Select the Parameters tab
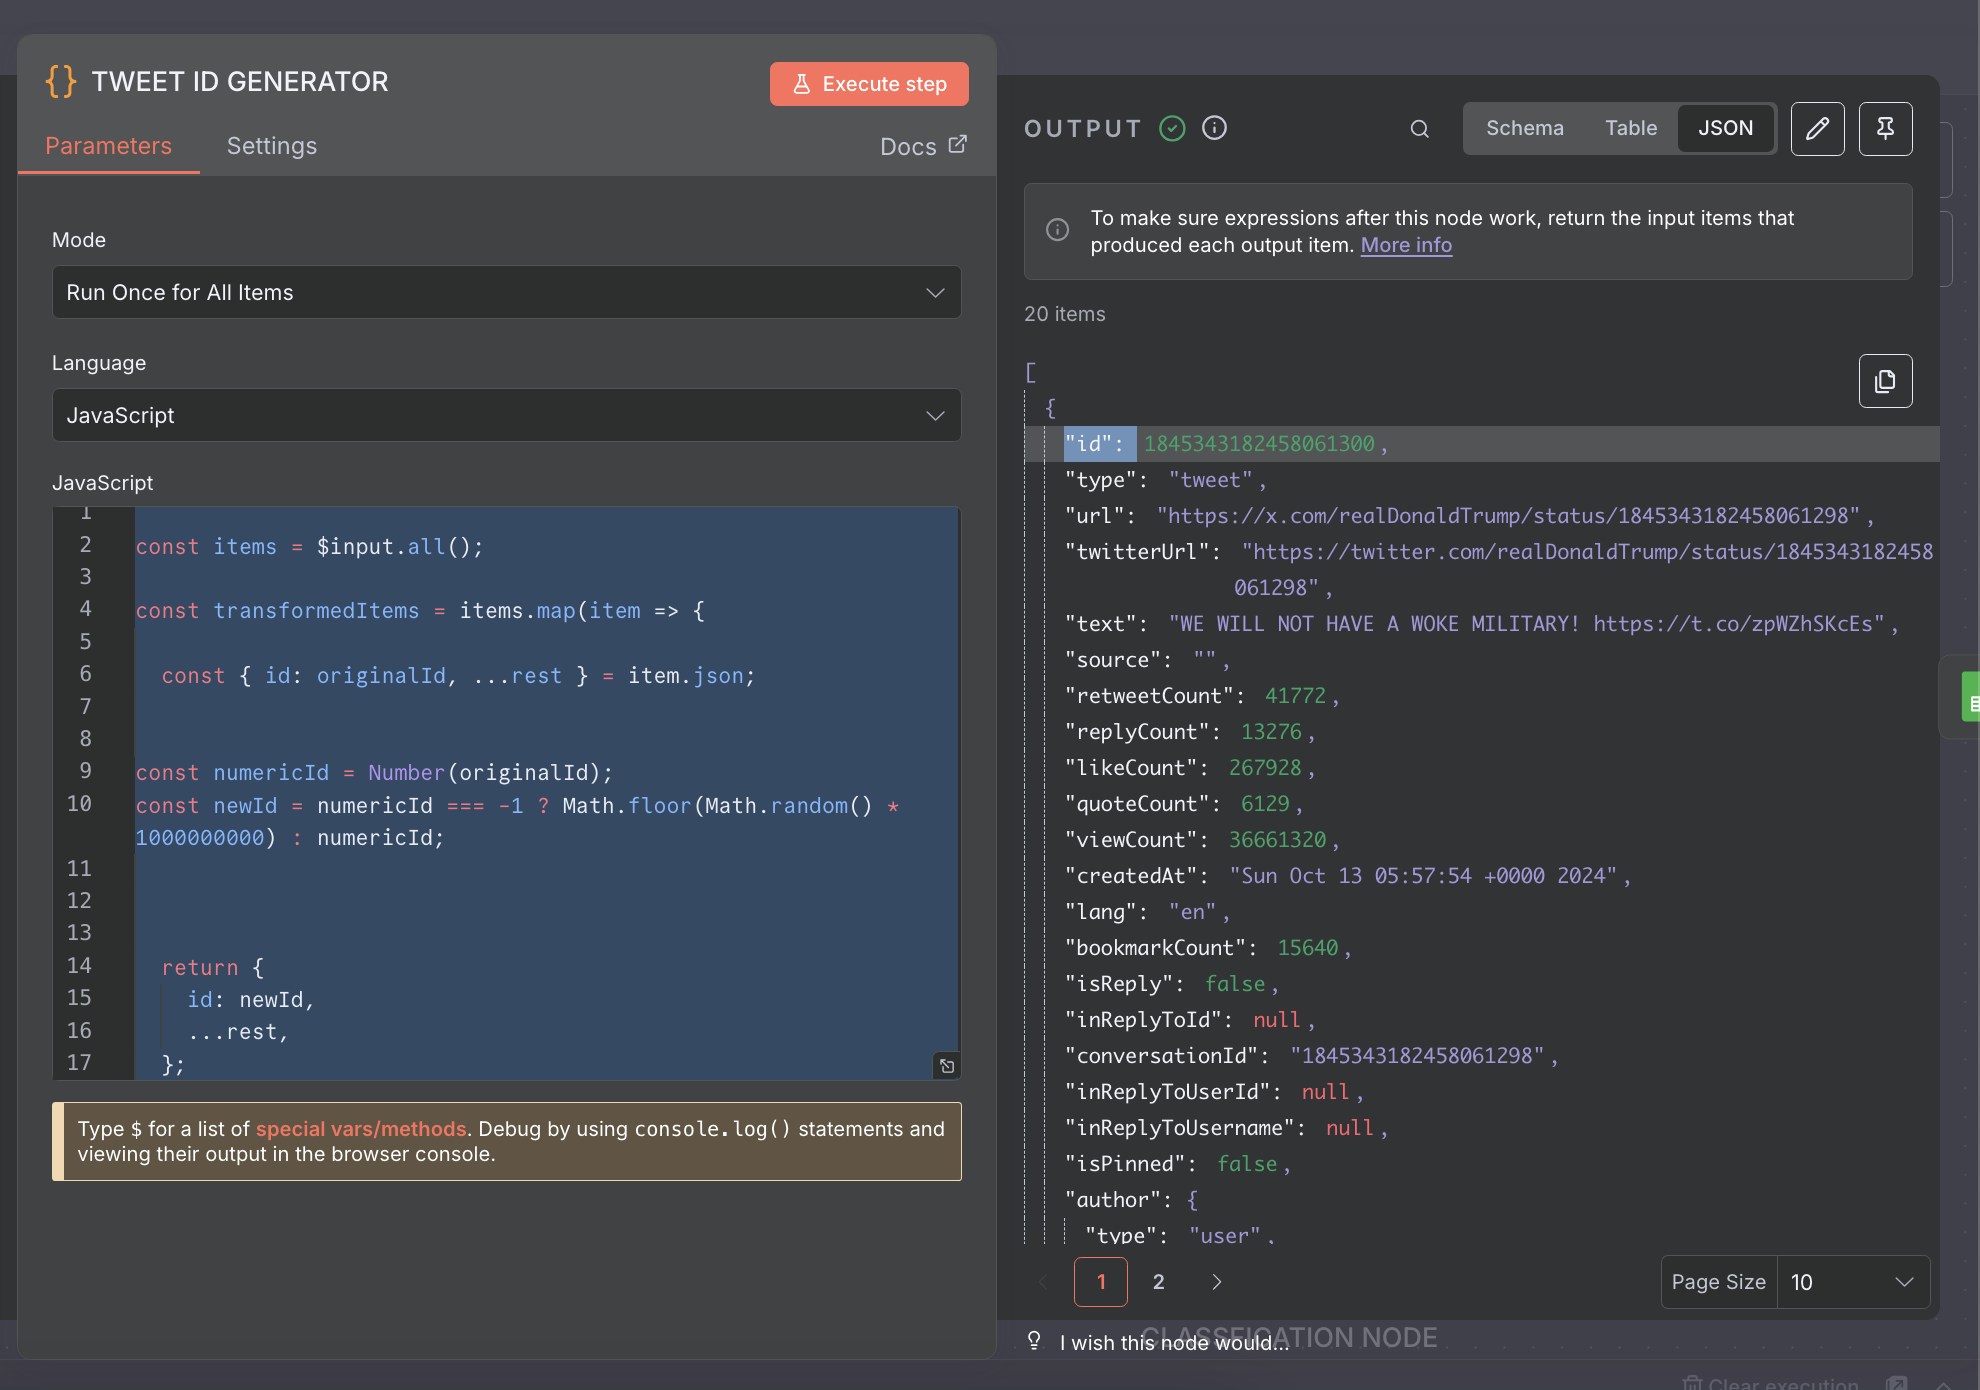Screen dimensions: 1980x1390 (108, 146)
